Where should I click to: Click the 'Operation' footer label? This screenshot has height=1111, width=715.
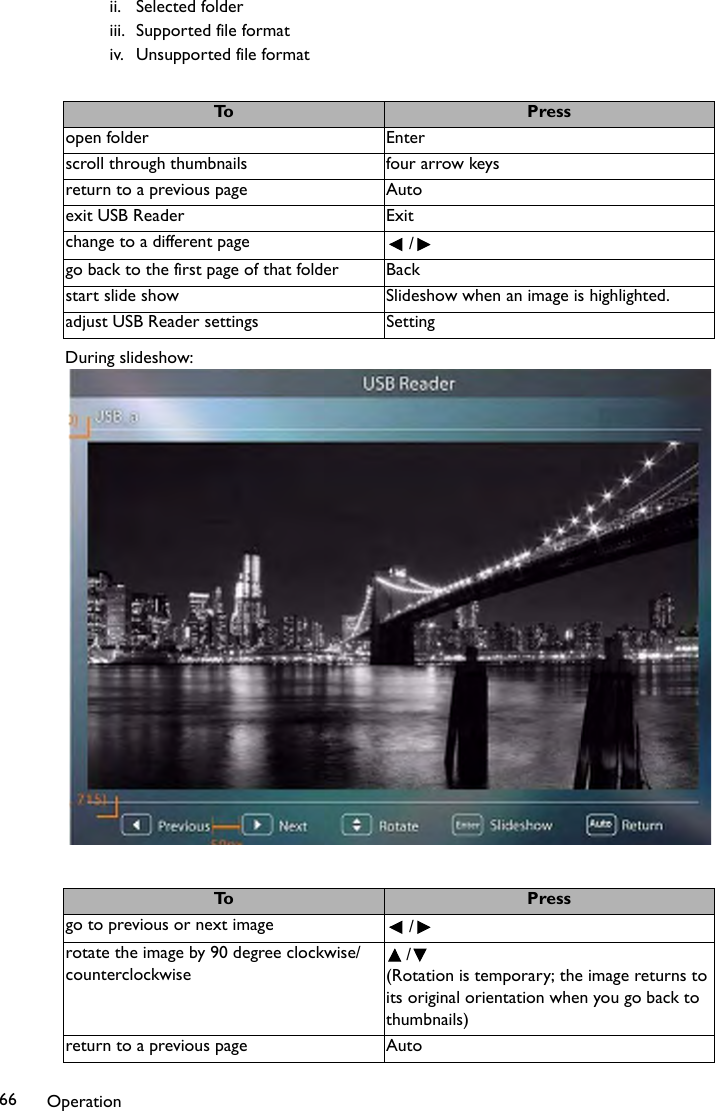point(84,1101)
